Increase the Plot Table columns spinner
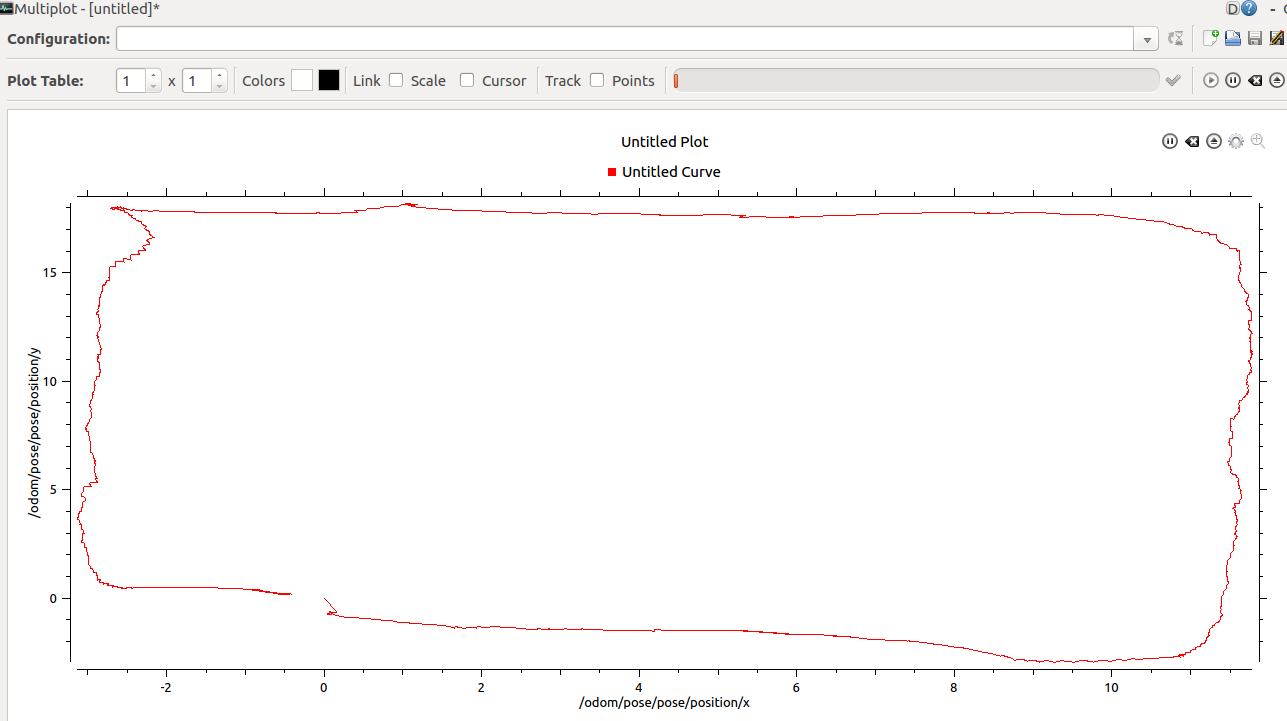1287x721 pixels. coord(219,75)
